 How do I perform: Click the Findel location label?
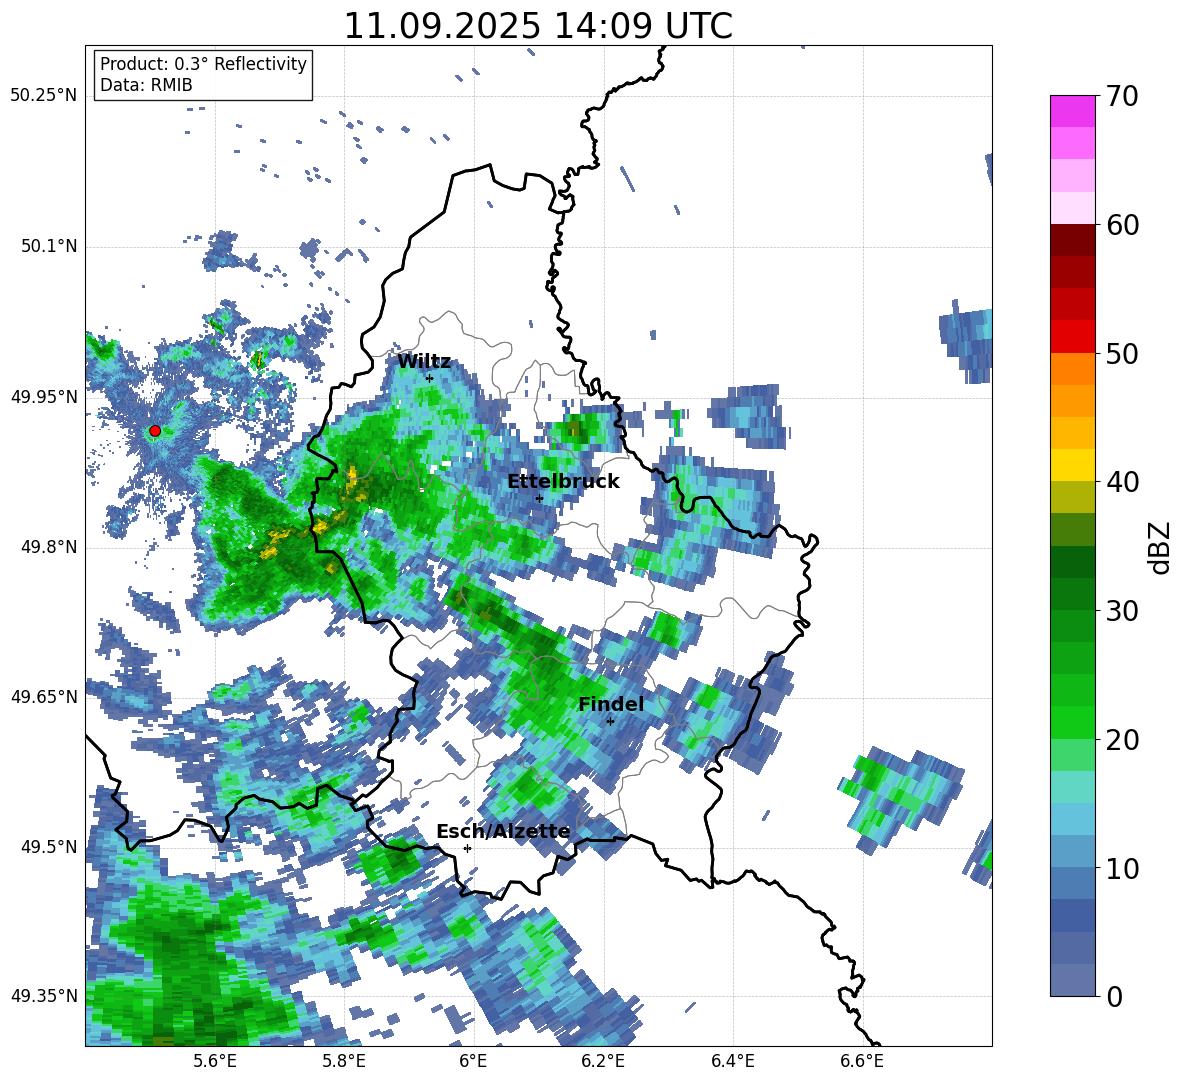611,704
